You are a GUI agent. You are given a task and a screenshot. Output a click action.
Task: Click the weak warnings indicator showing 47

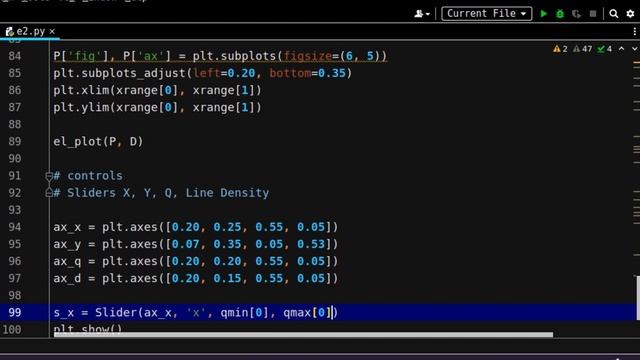coord(582,49)
